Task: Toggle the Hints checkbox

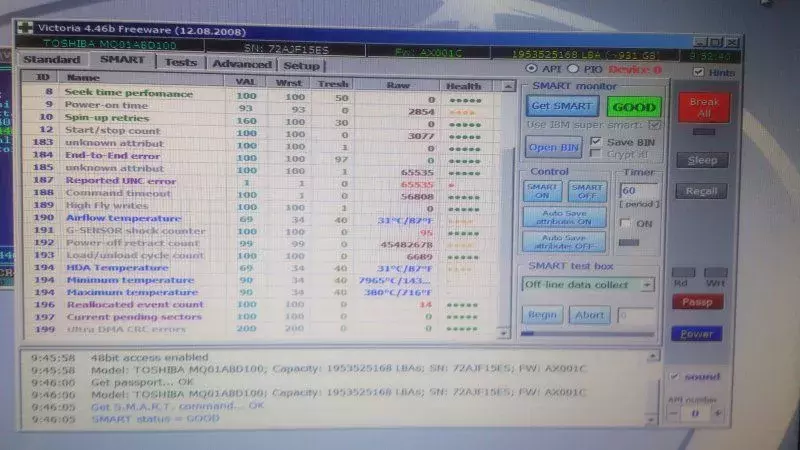Action: pos(698,72)
